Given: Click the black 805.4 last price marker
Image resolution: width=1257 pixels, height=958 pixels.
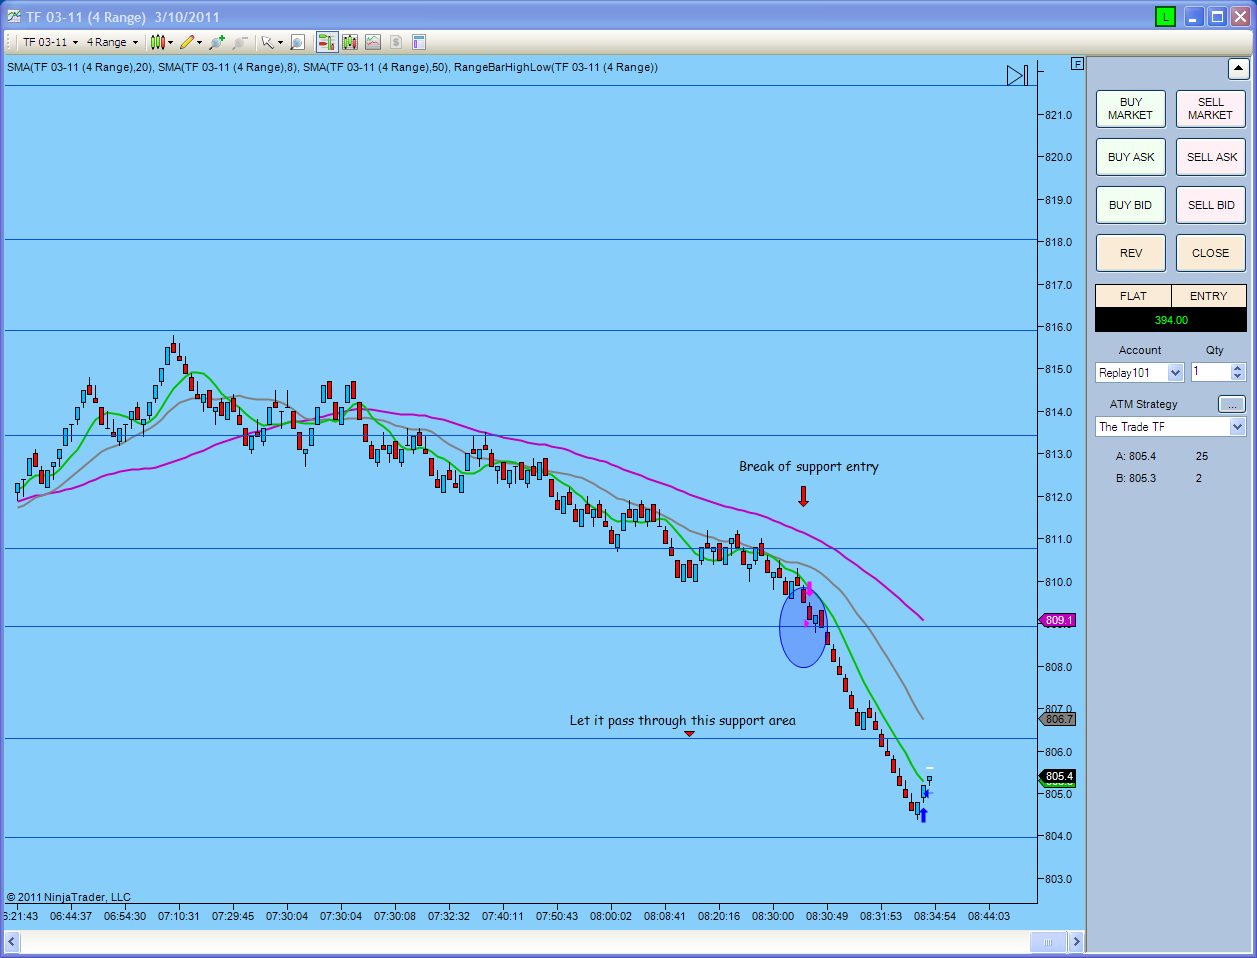Looking at the screenshot, I should [x=1058, y=776].
